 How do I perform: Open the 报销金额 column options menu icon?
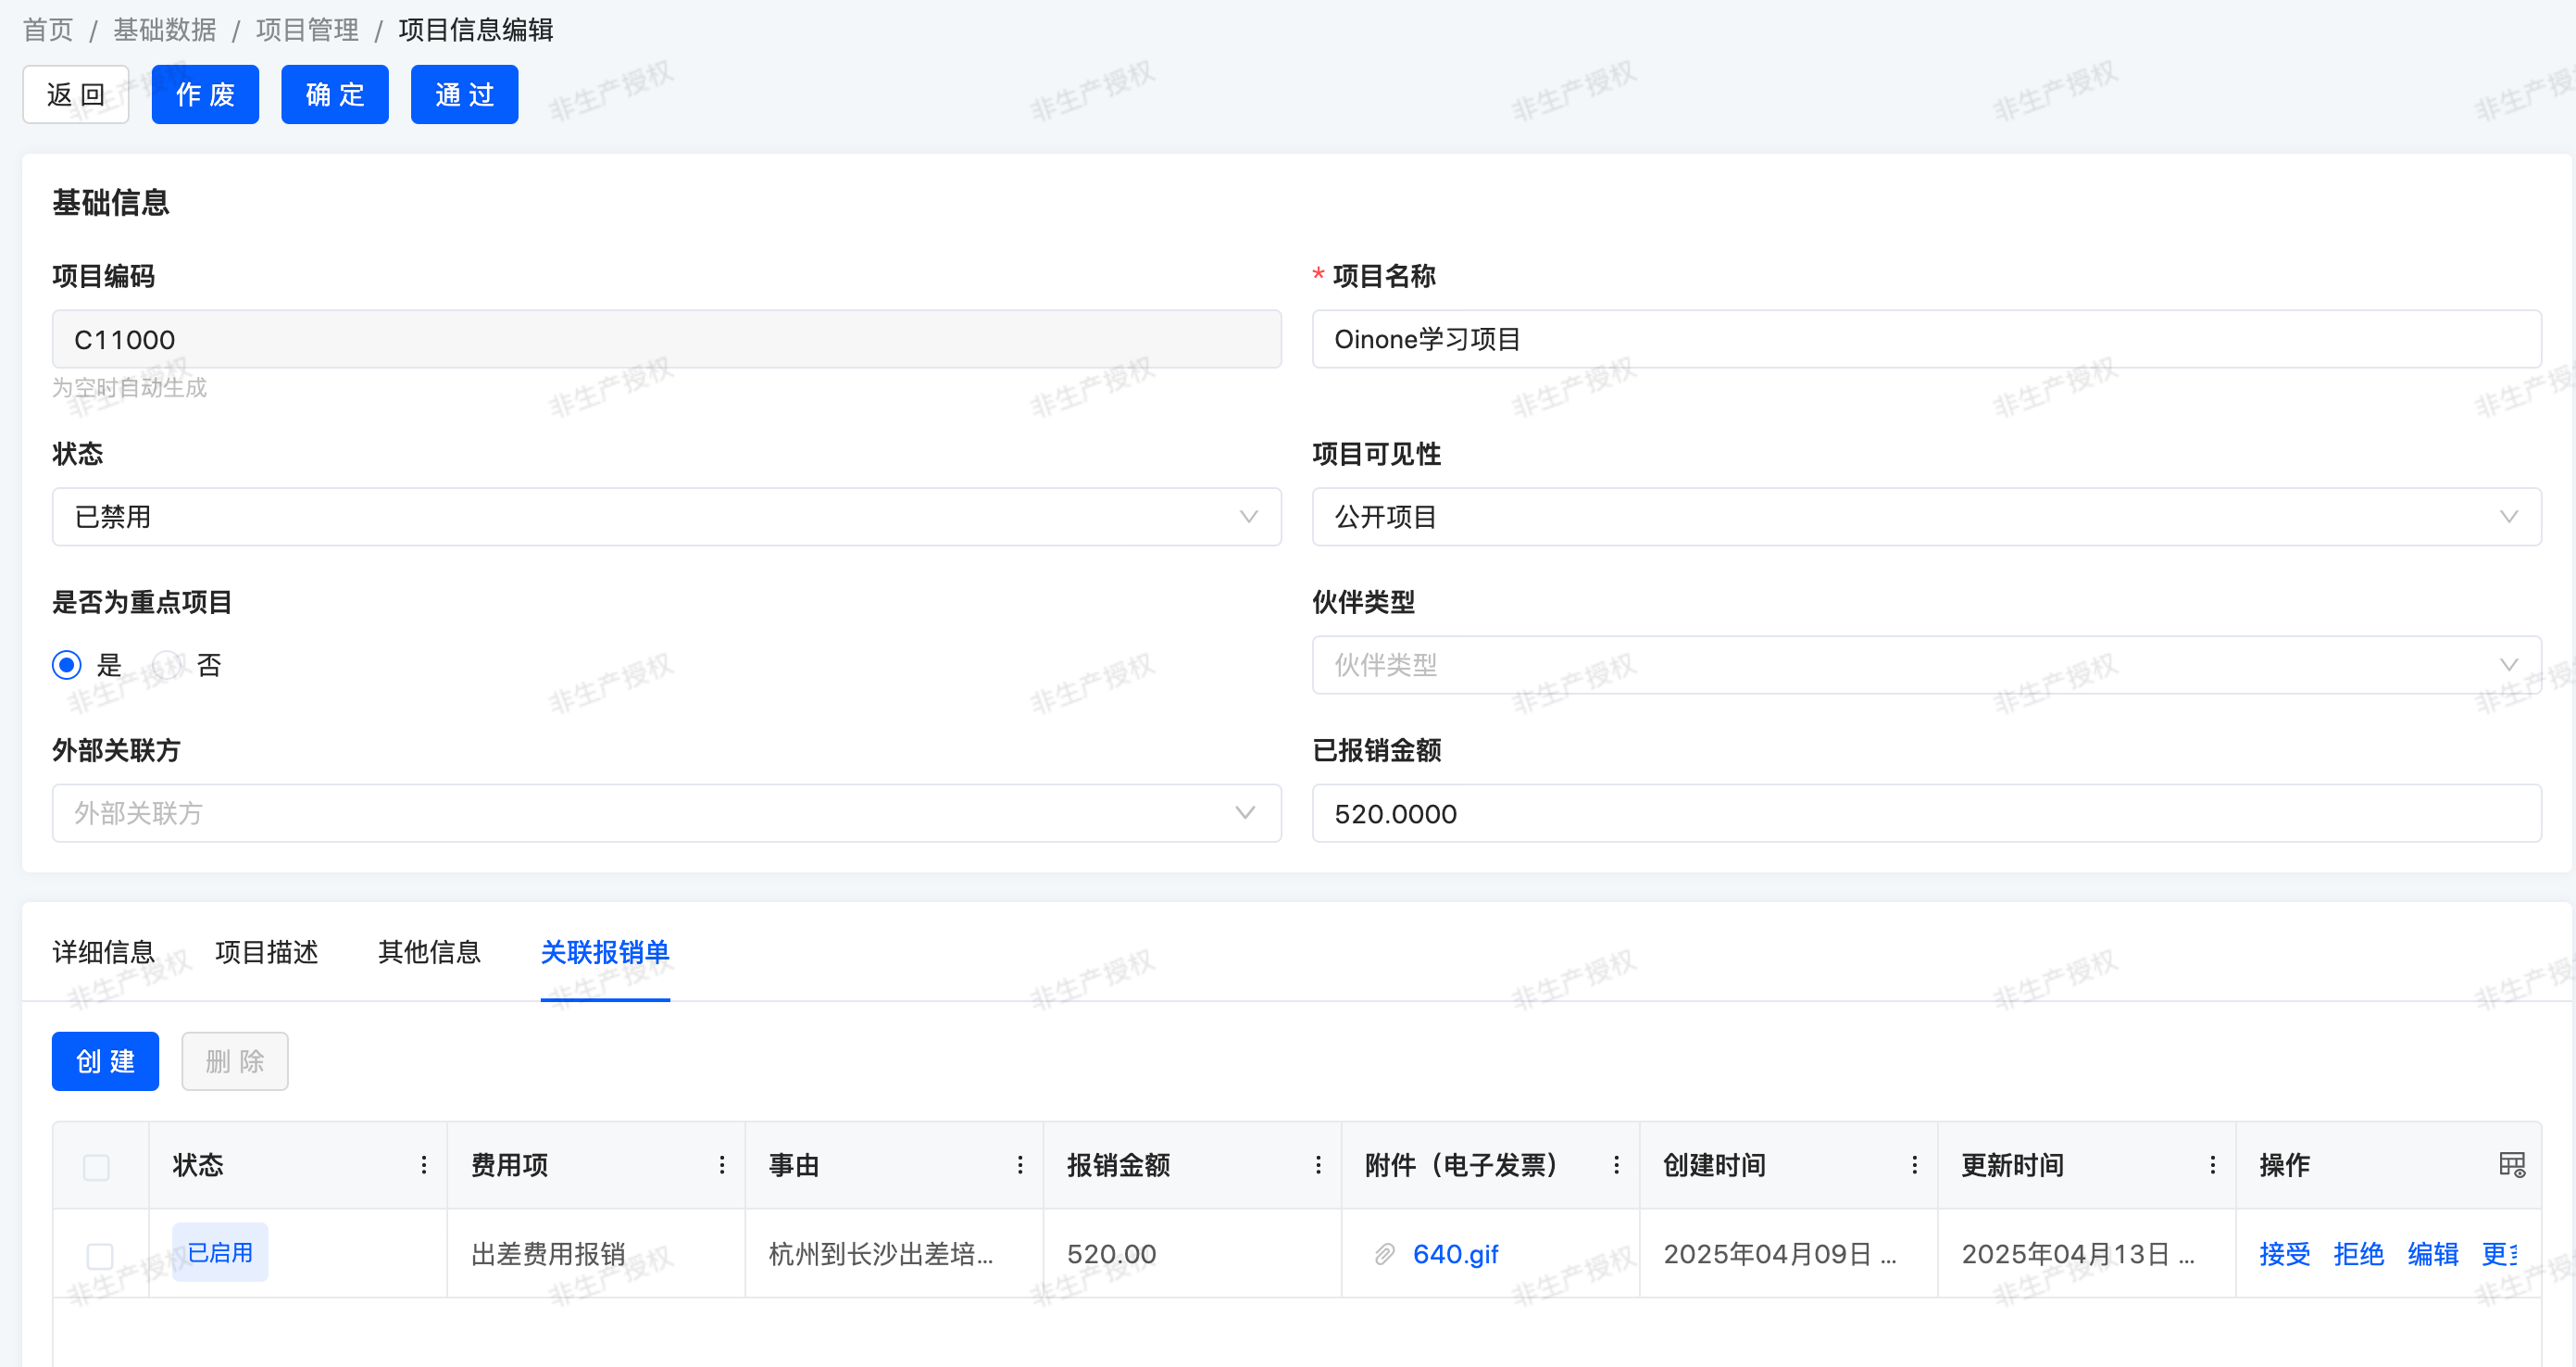tap(1318, 1165)
